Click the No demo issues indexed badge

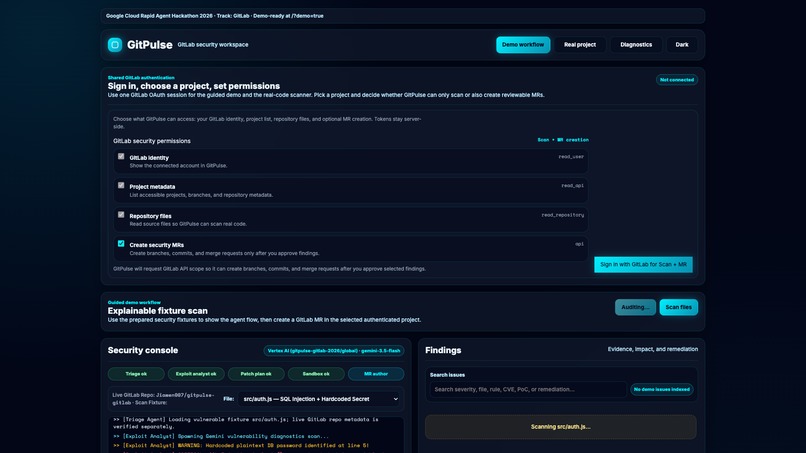coord(662,389)
